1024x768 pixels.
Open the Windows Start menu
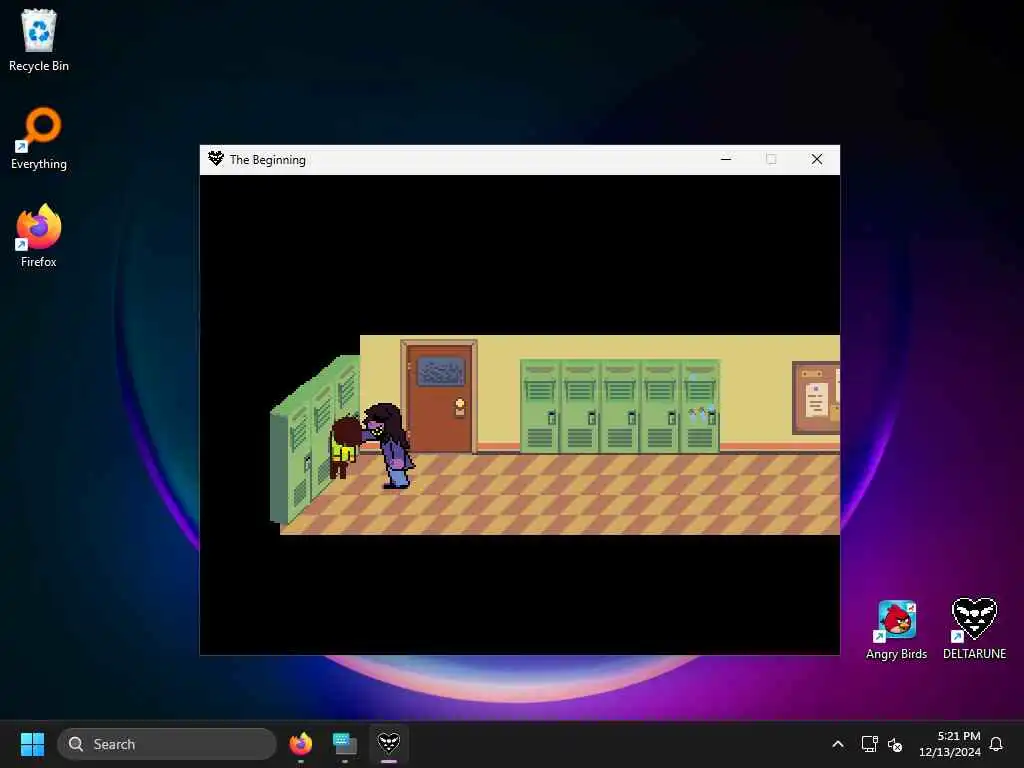click(32, 744)
